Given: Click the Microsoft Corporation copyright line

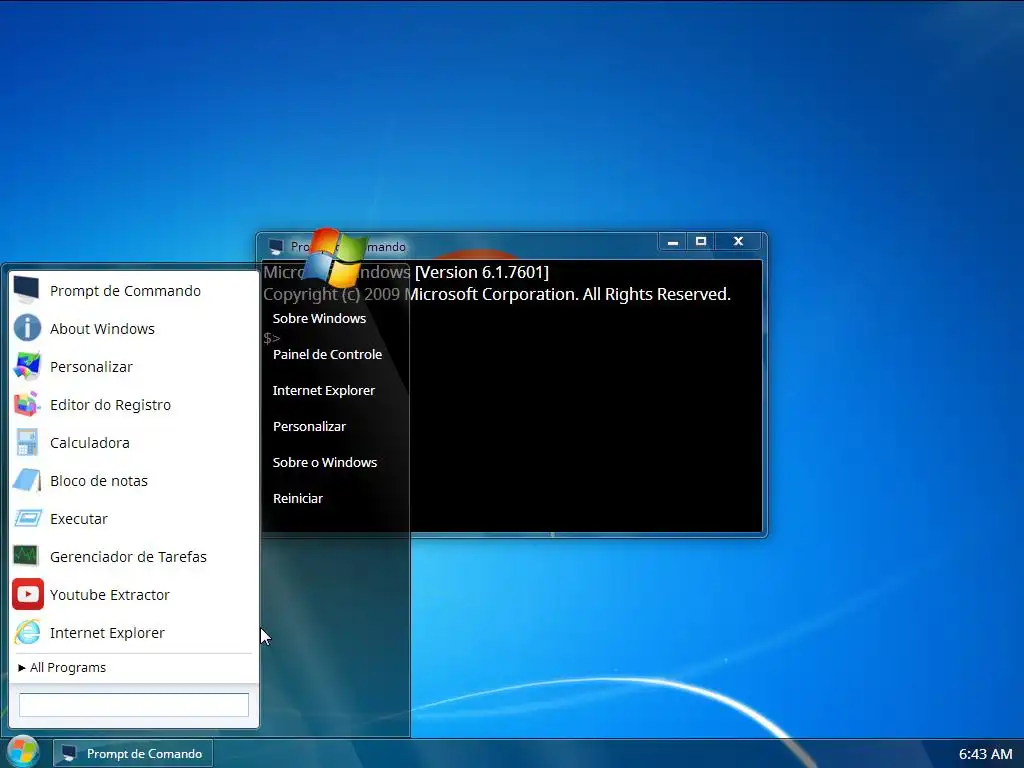Looking at the screenshot, I should (497, 294).
